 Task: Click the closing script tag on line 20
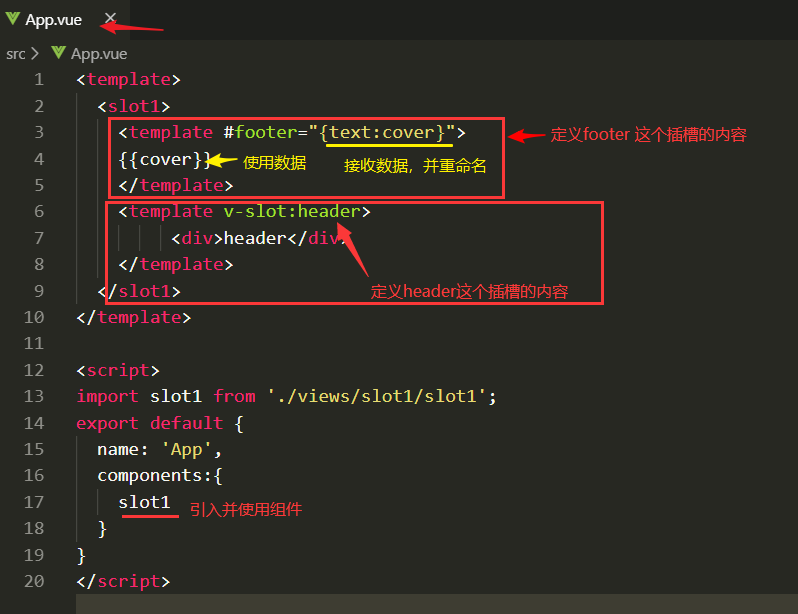pos(123,581)
